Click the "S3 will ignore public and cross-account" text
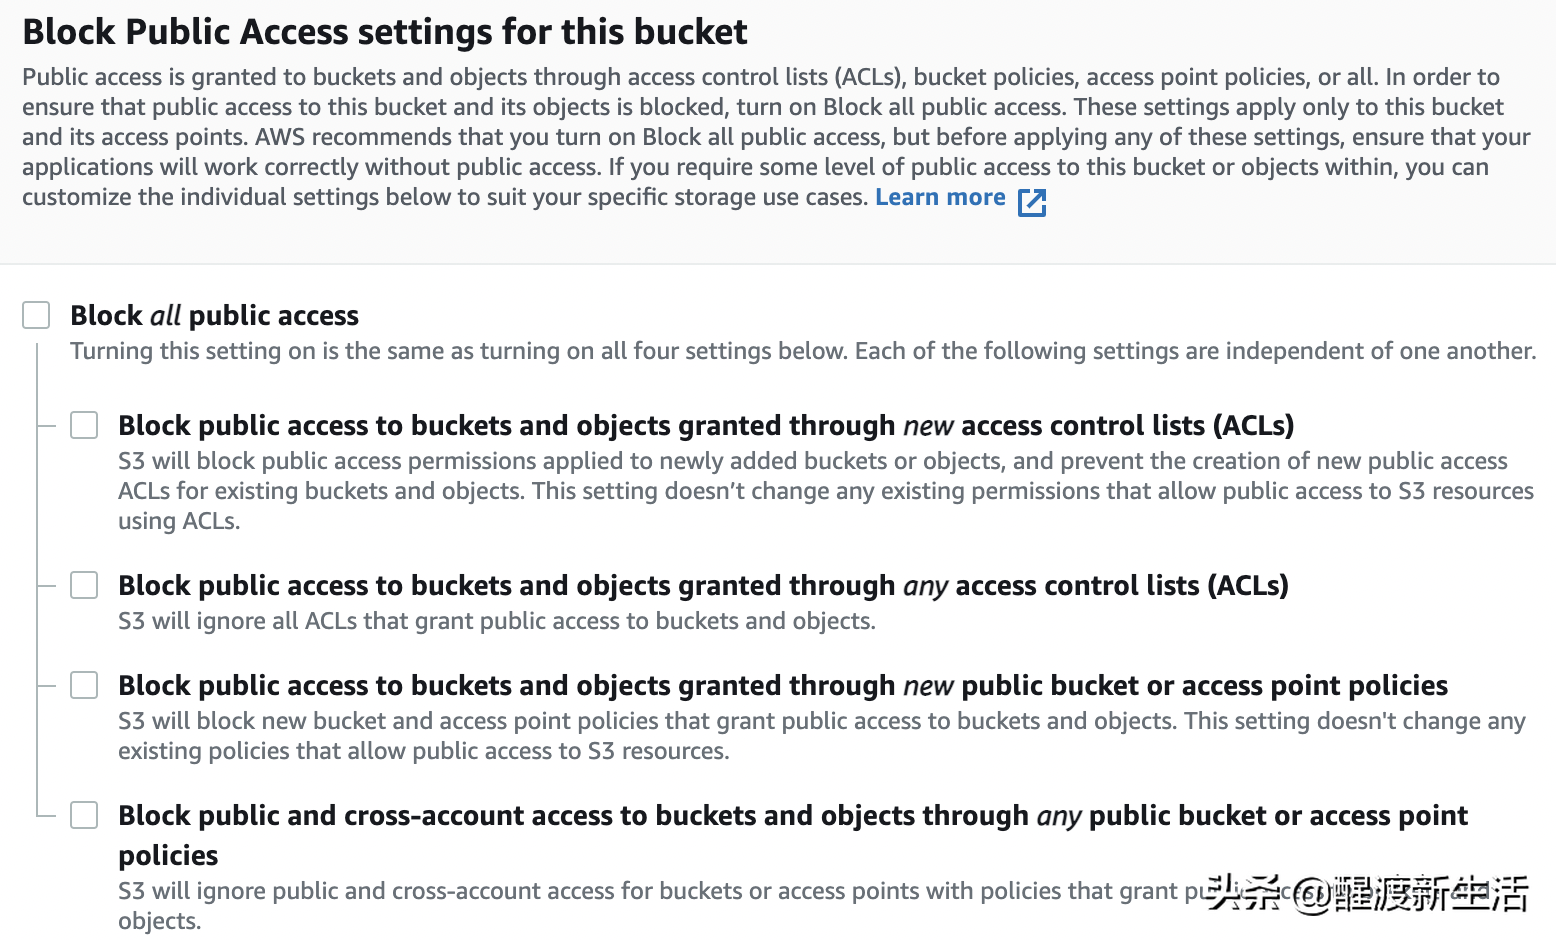The height and width of the screenshot is (940, 1556). 648,891
